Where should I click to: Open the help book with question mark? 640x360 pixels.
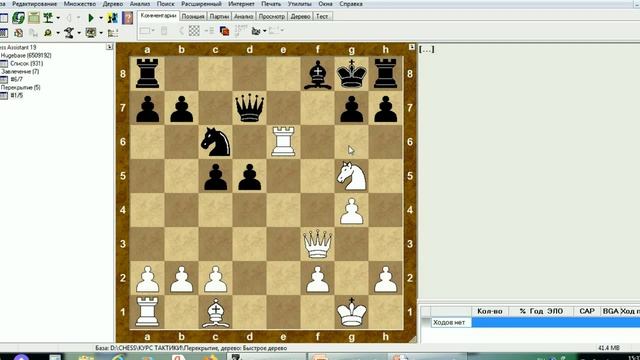pos(128,18)
